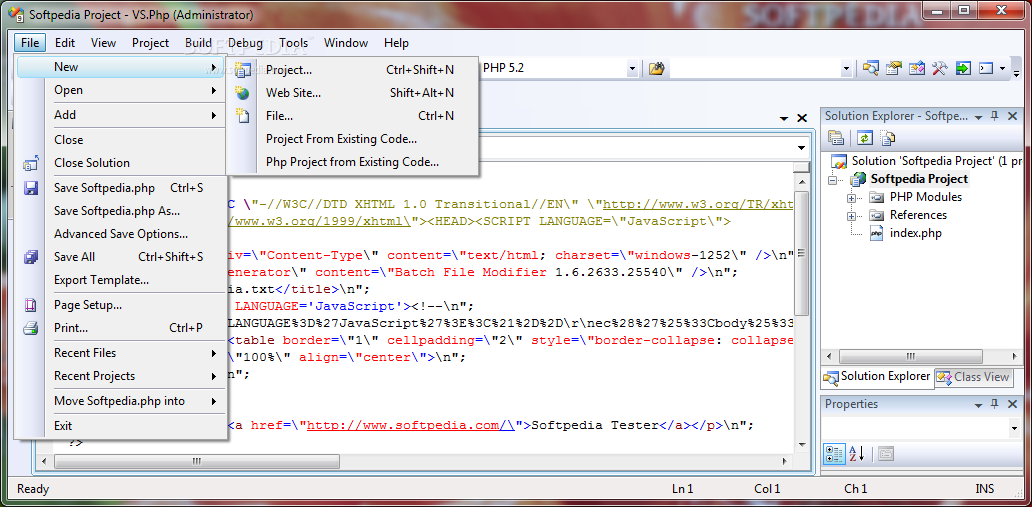Close the Properties panel
This screenshot has height=507, width=1032.
tap(1012, 404)
